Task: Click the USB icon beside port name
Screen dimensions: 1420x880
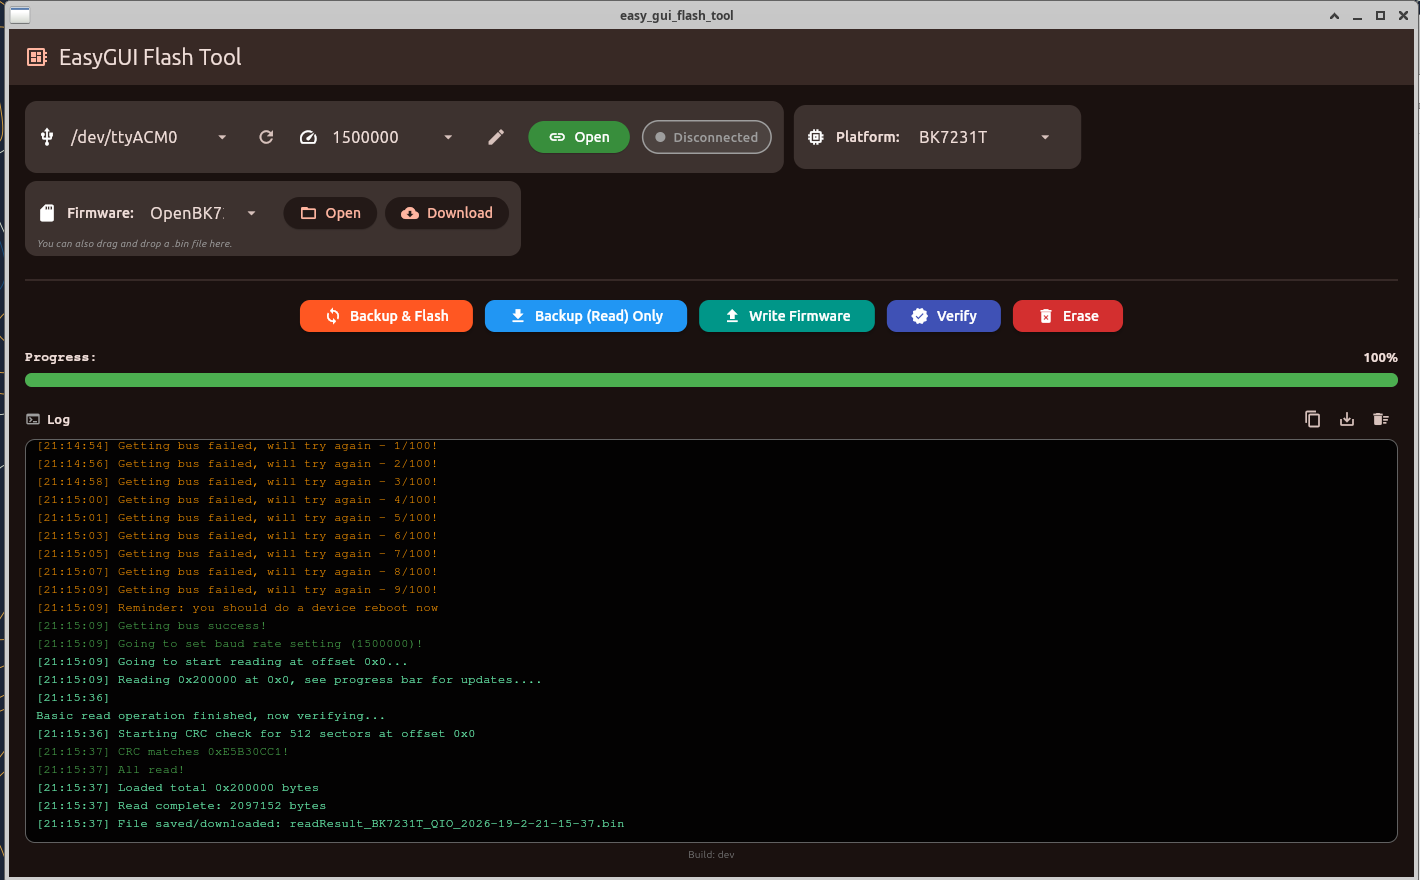Action: click(x=47, y=137)
